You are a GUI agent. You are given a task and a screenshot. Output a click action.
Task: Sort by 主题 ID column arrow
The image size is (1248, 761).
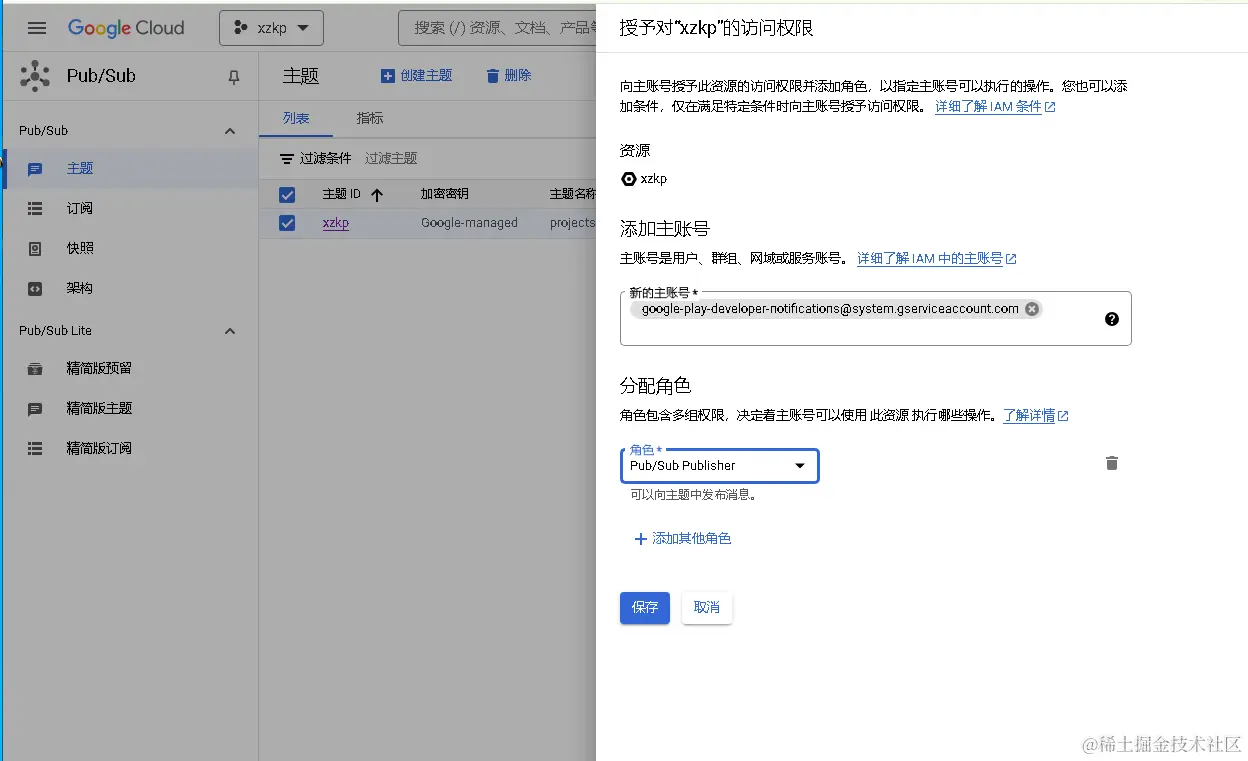pyautogui.click(x=377, y=195)
